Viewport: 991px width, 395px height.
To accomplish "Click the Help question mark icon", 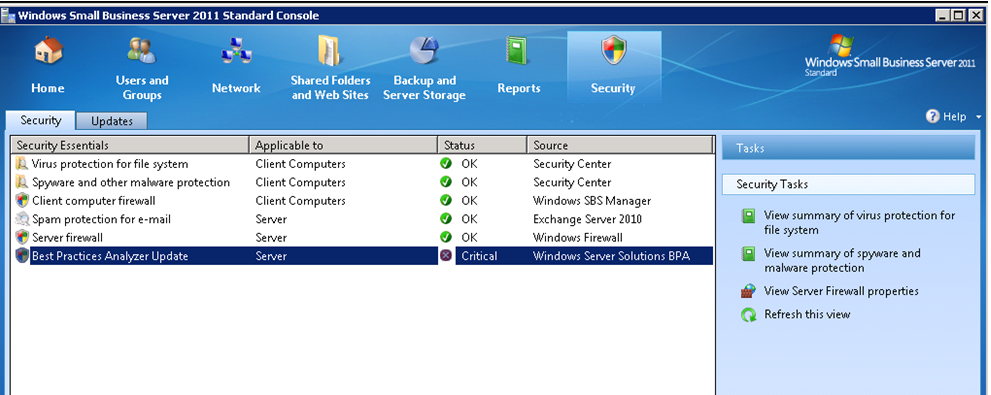I will 933,116.
